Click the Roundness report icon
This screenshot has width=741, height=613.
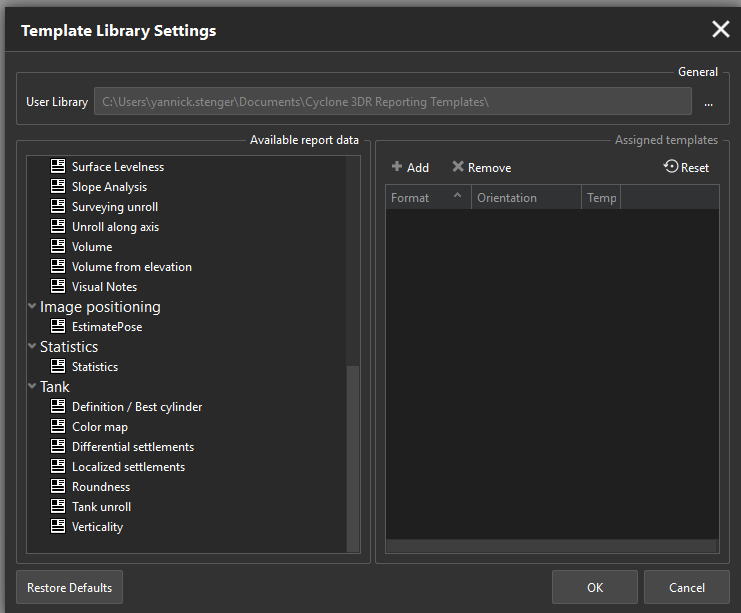point(58,487)
